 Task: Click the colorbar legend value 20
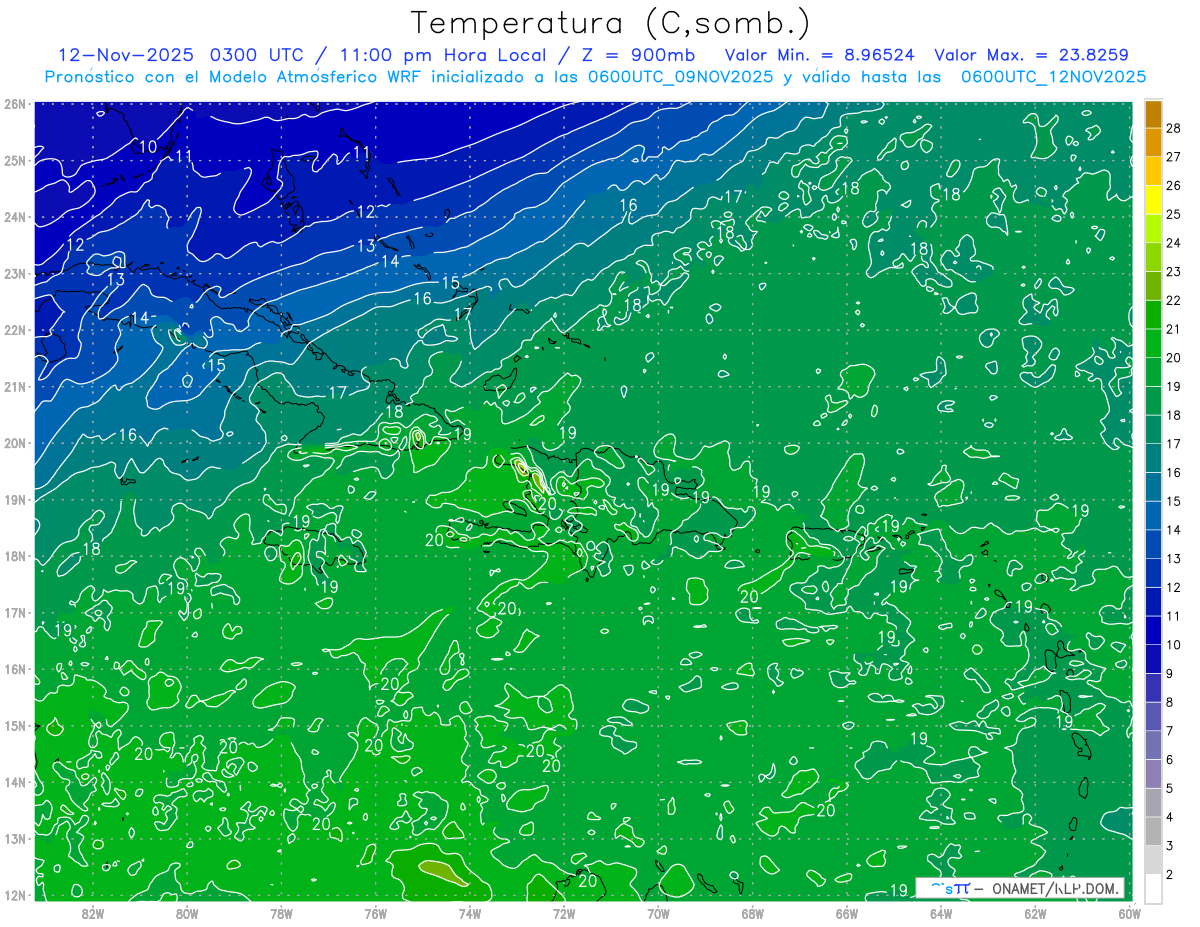pyautogui.click(x=1172, y=358)
